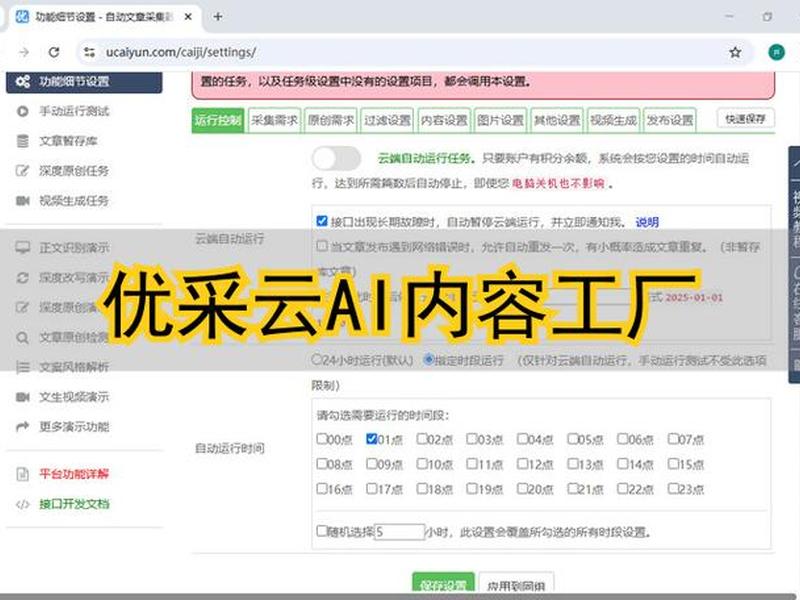Check the 23点 time slot
The width and height of the screenshot is (800, 600).
tap(673, 489)
